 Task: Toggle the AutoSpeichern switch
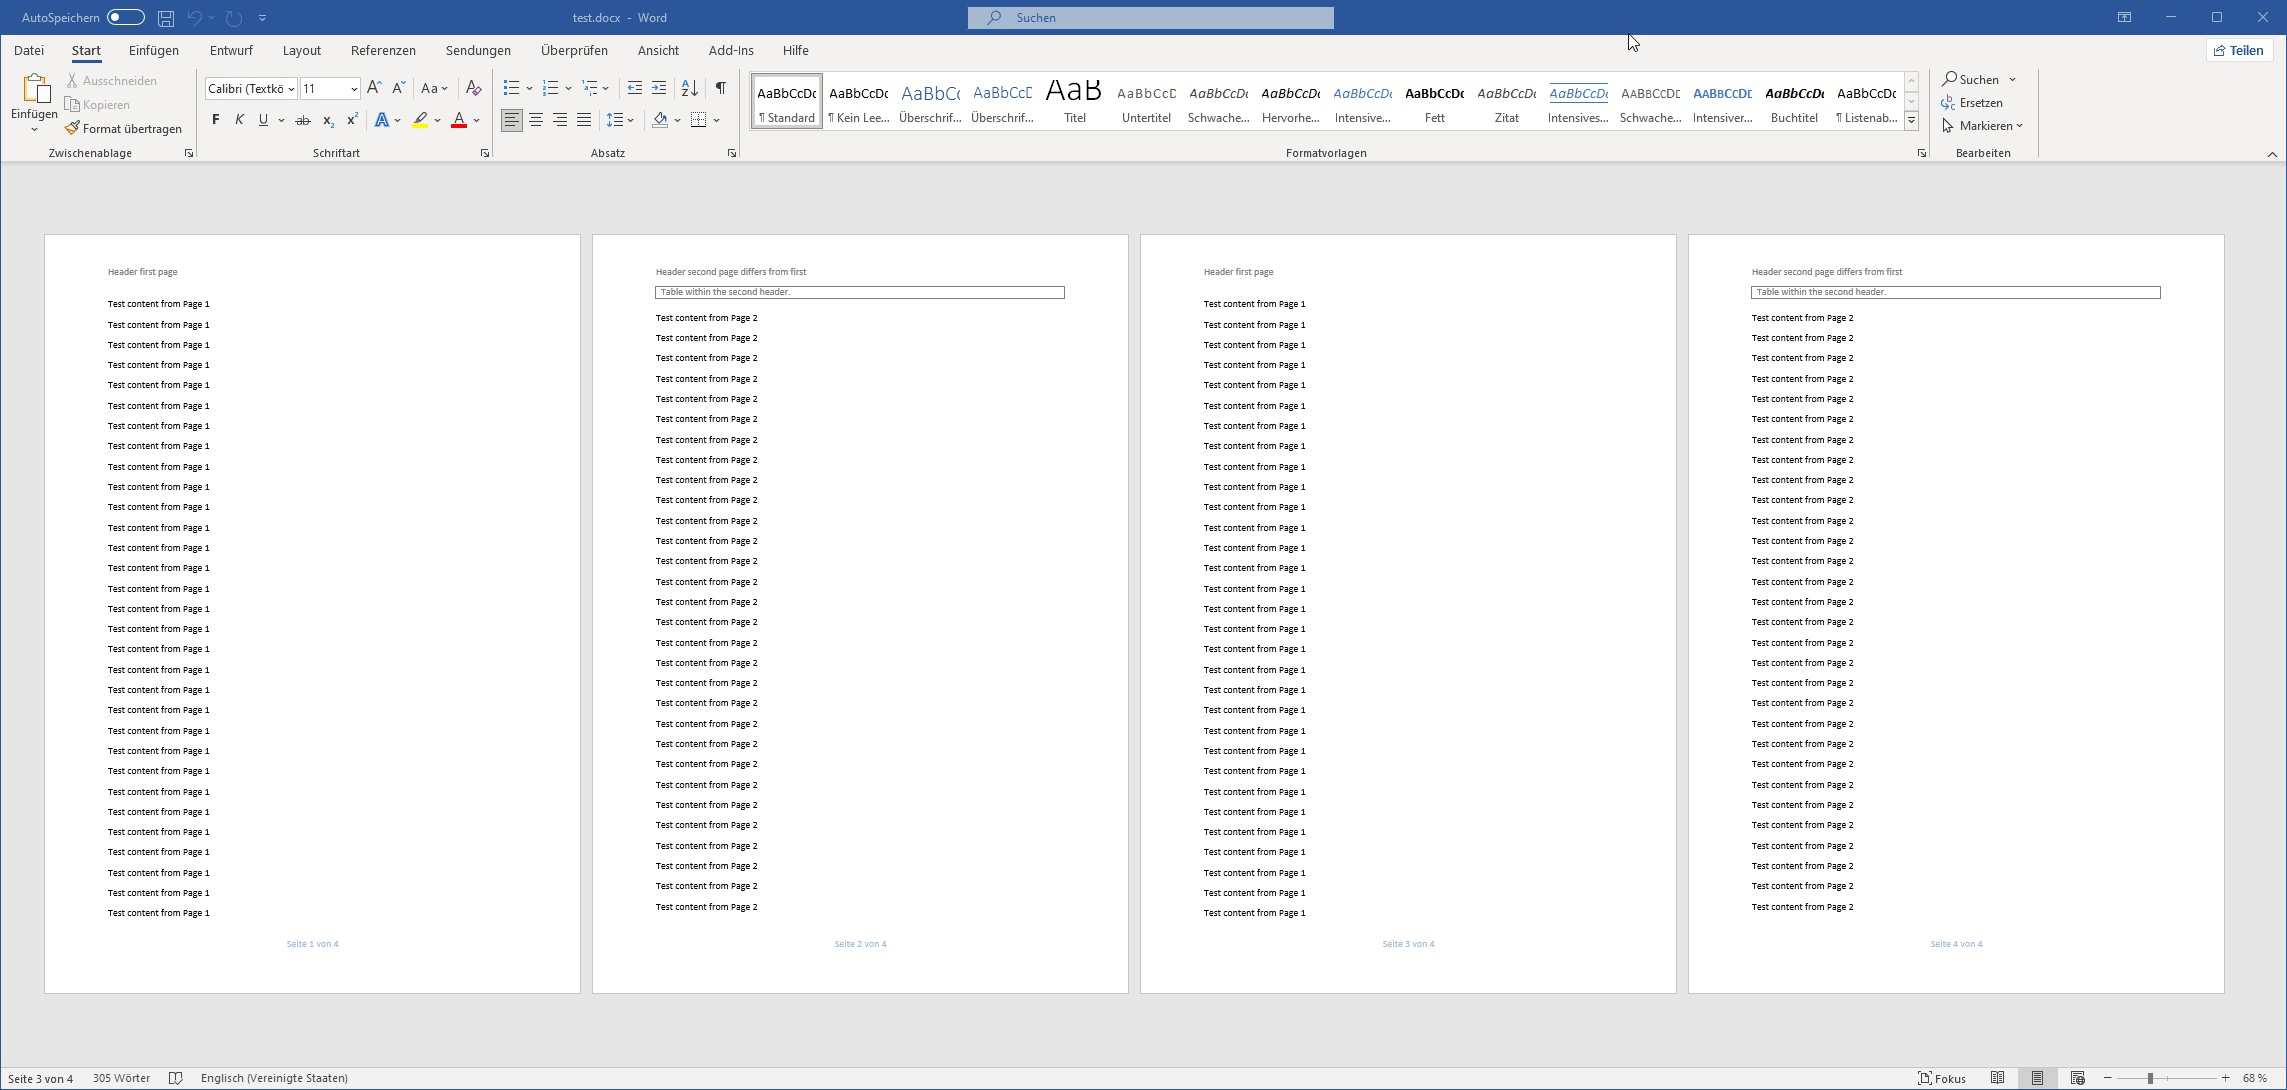coord(126,18)
